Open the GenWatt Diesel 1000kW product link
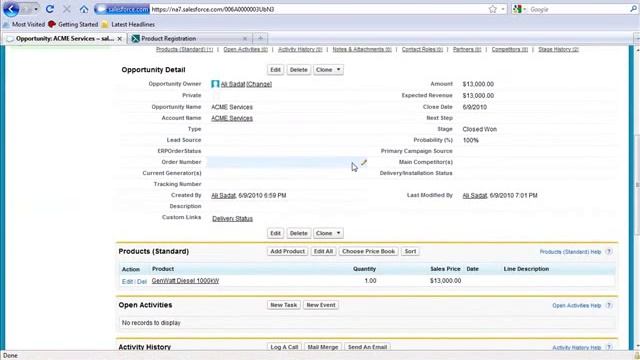 (185, 281)
